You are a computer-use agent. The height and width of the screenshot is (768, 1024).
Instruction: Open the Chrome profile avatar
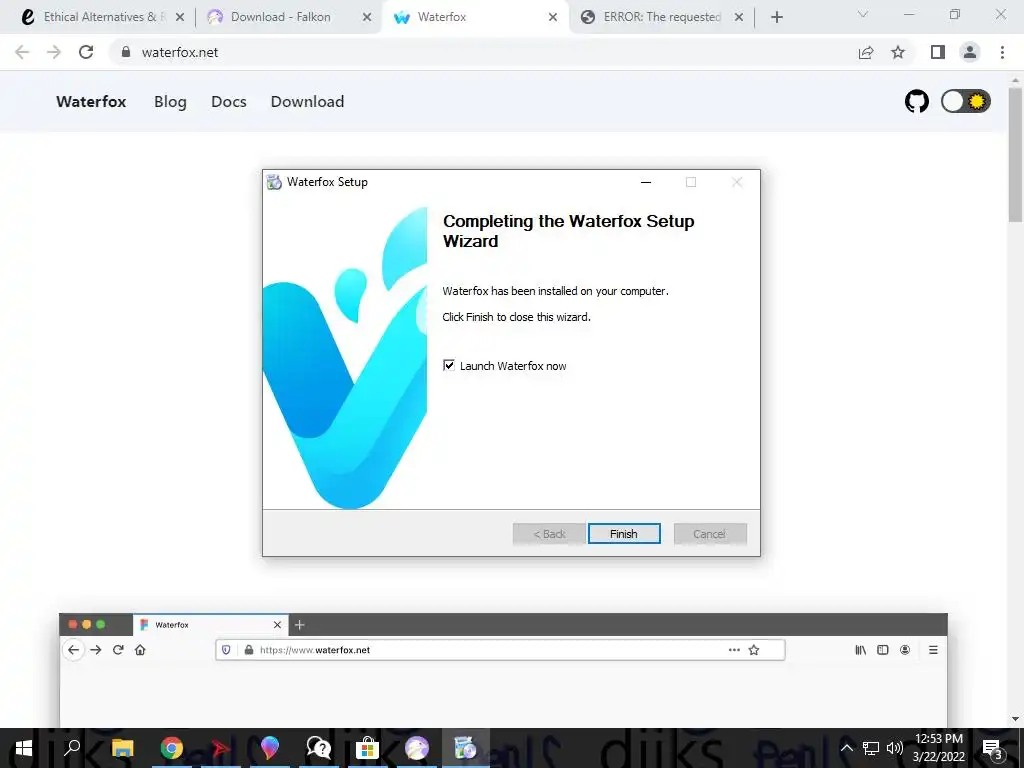click(970, 52)
